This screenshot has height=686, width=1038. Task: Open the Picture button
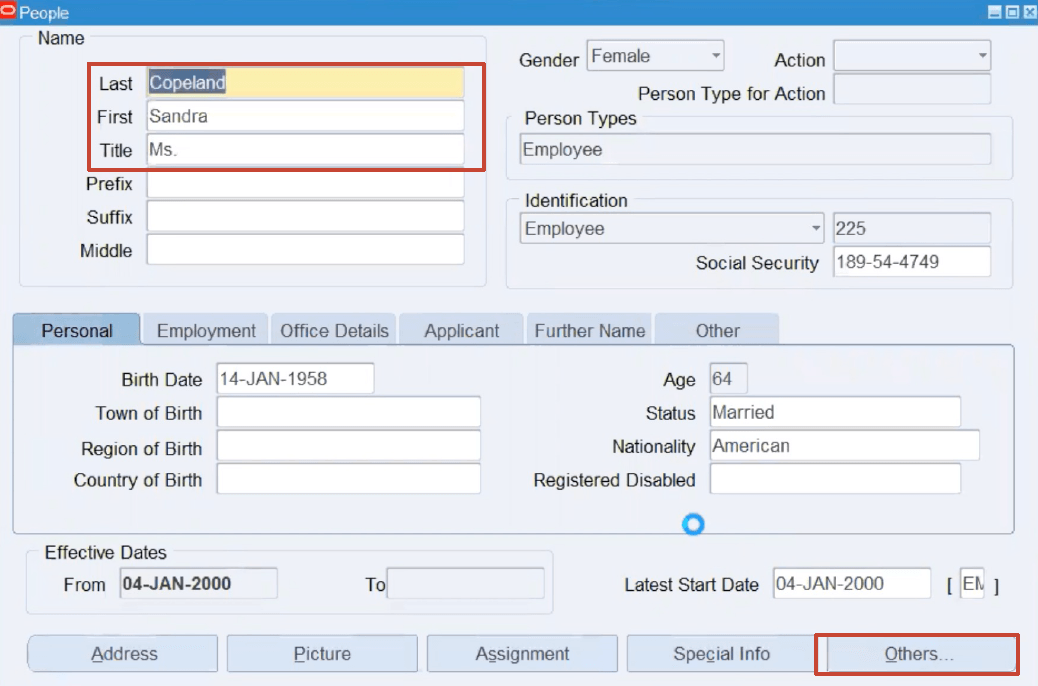click(322, 654)
